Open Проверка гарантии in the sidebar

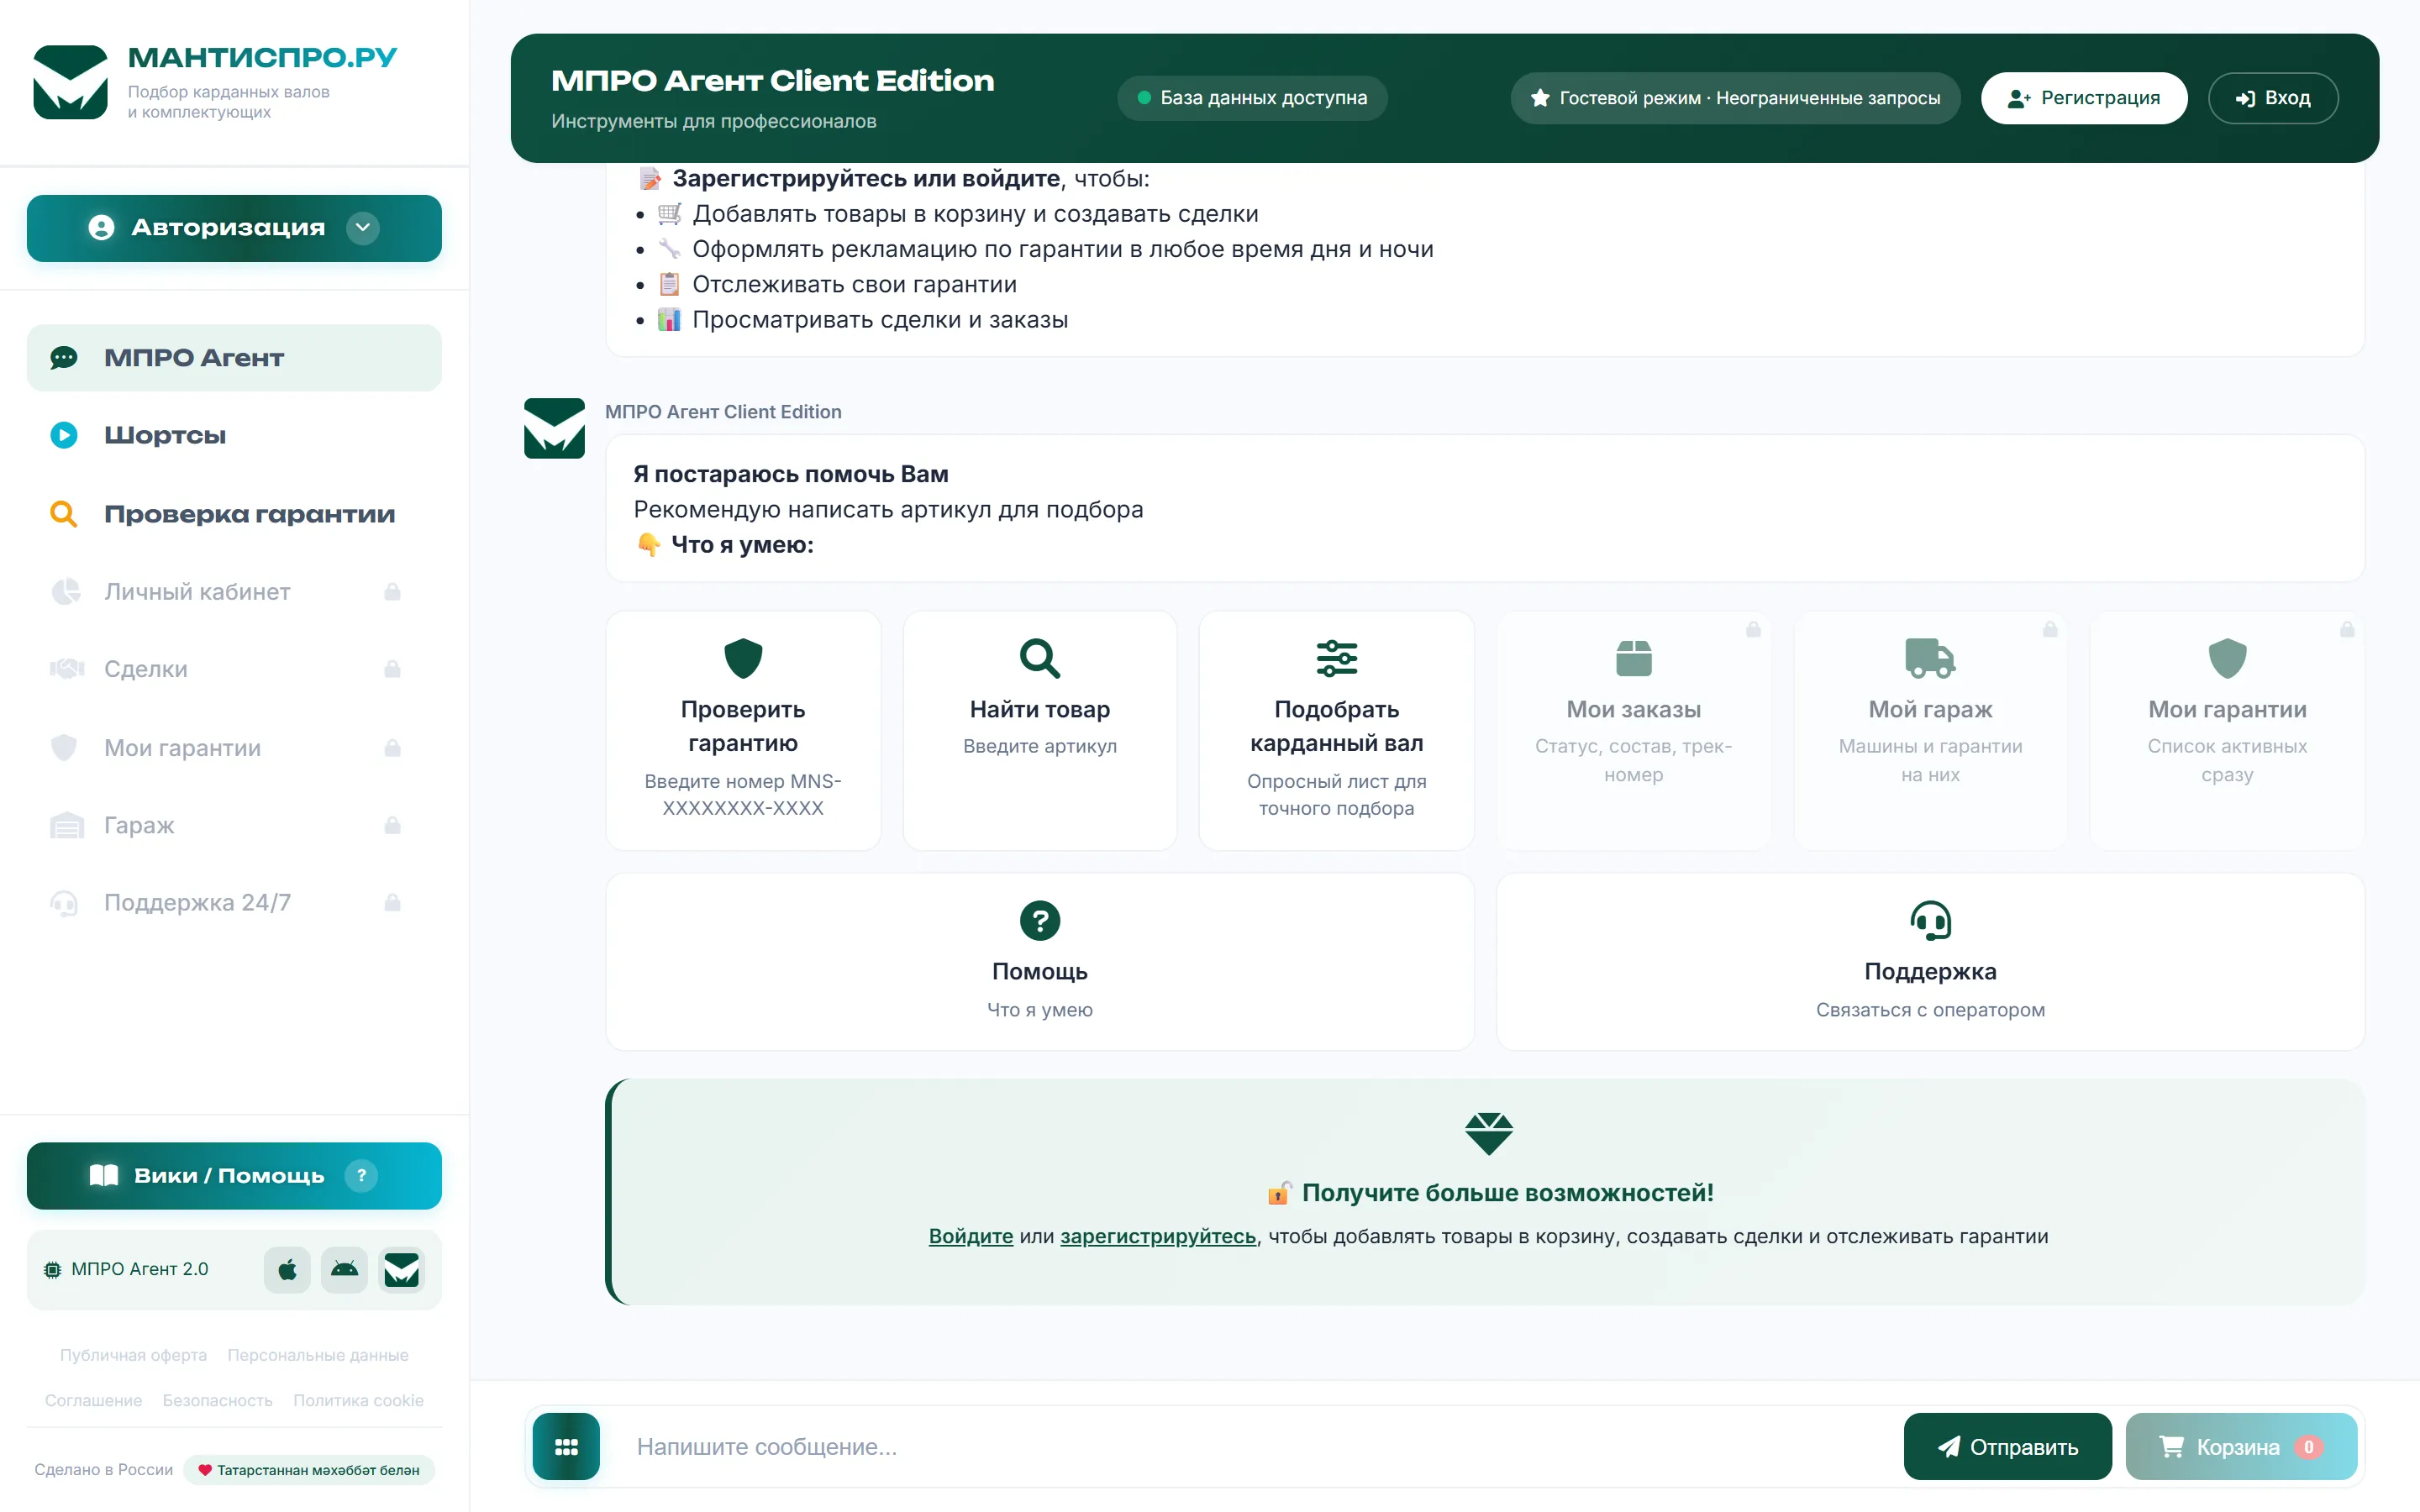234,514
